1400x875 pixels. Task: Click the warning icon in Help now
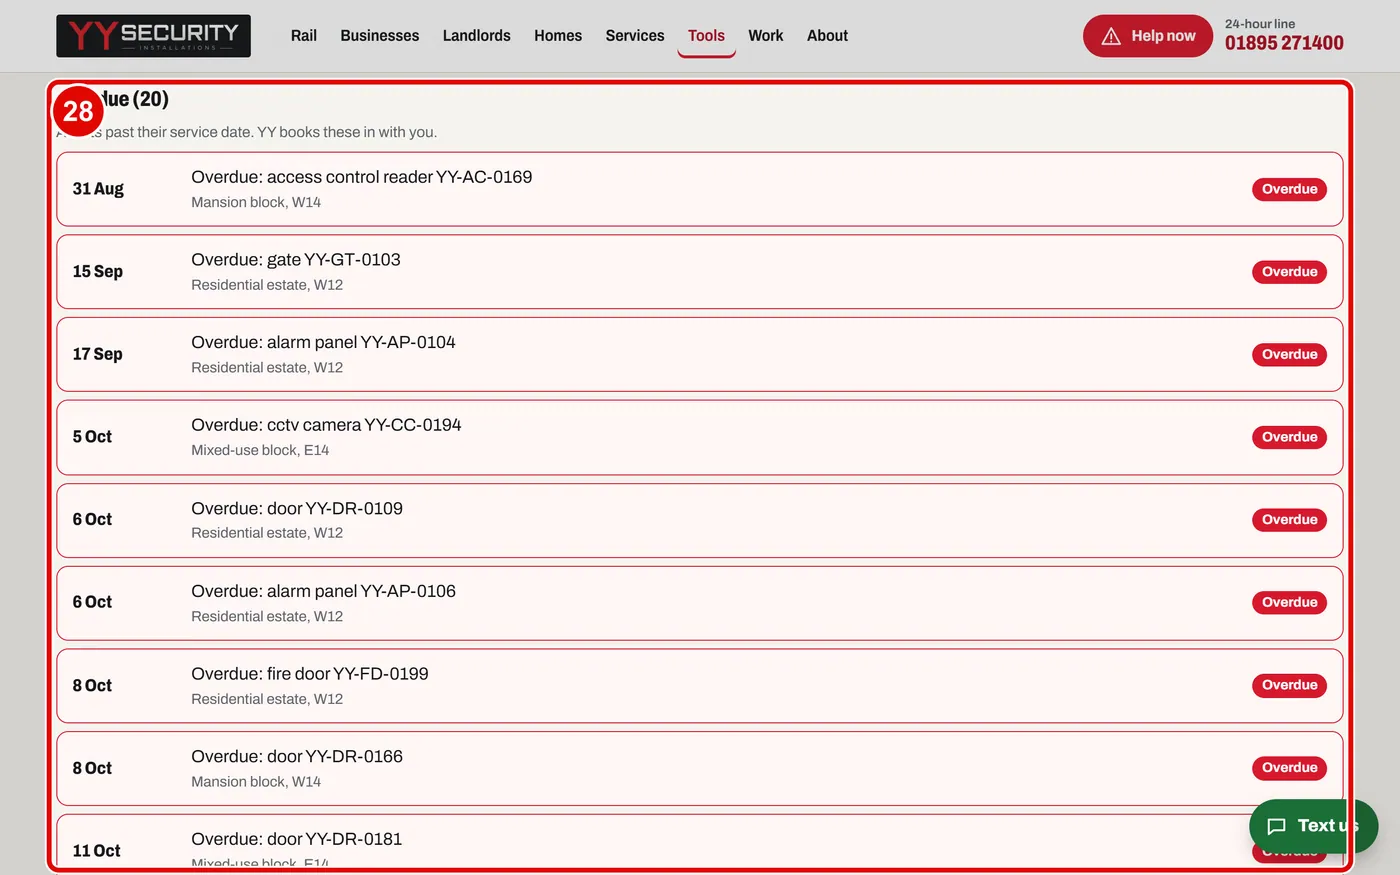(x=1110, y=36)
